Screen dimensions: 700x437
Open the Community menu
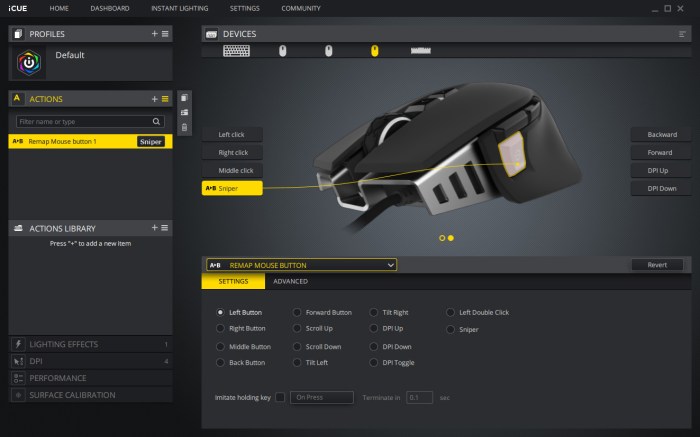[301, 8]
